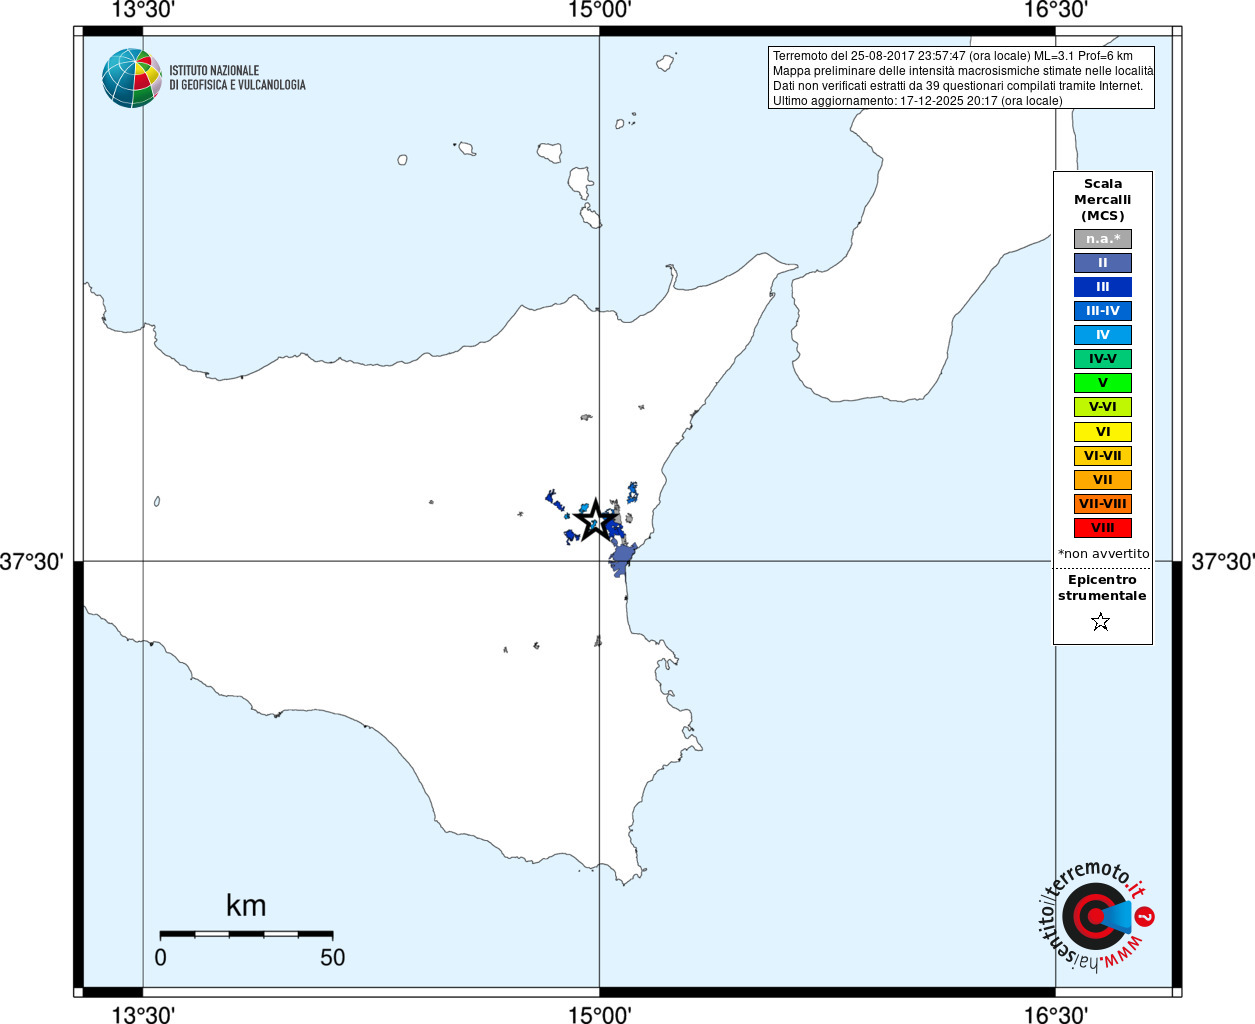Select the VI-VII intensity legend swatch

click(1103, 456)
